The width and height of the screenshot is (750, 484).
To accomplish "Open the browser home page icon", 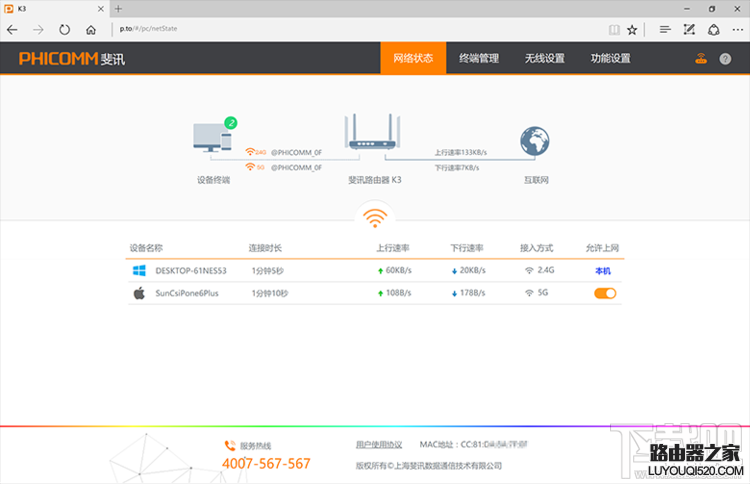I will point(90,30).
